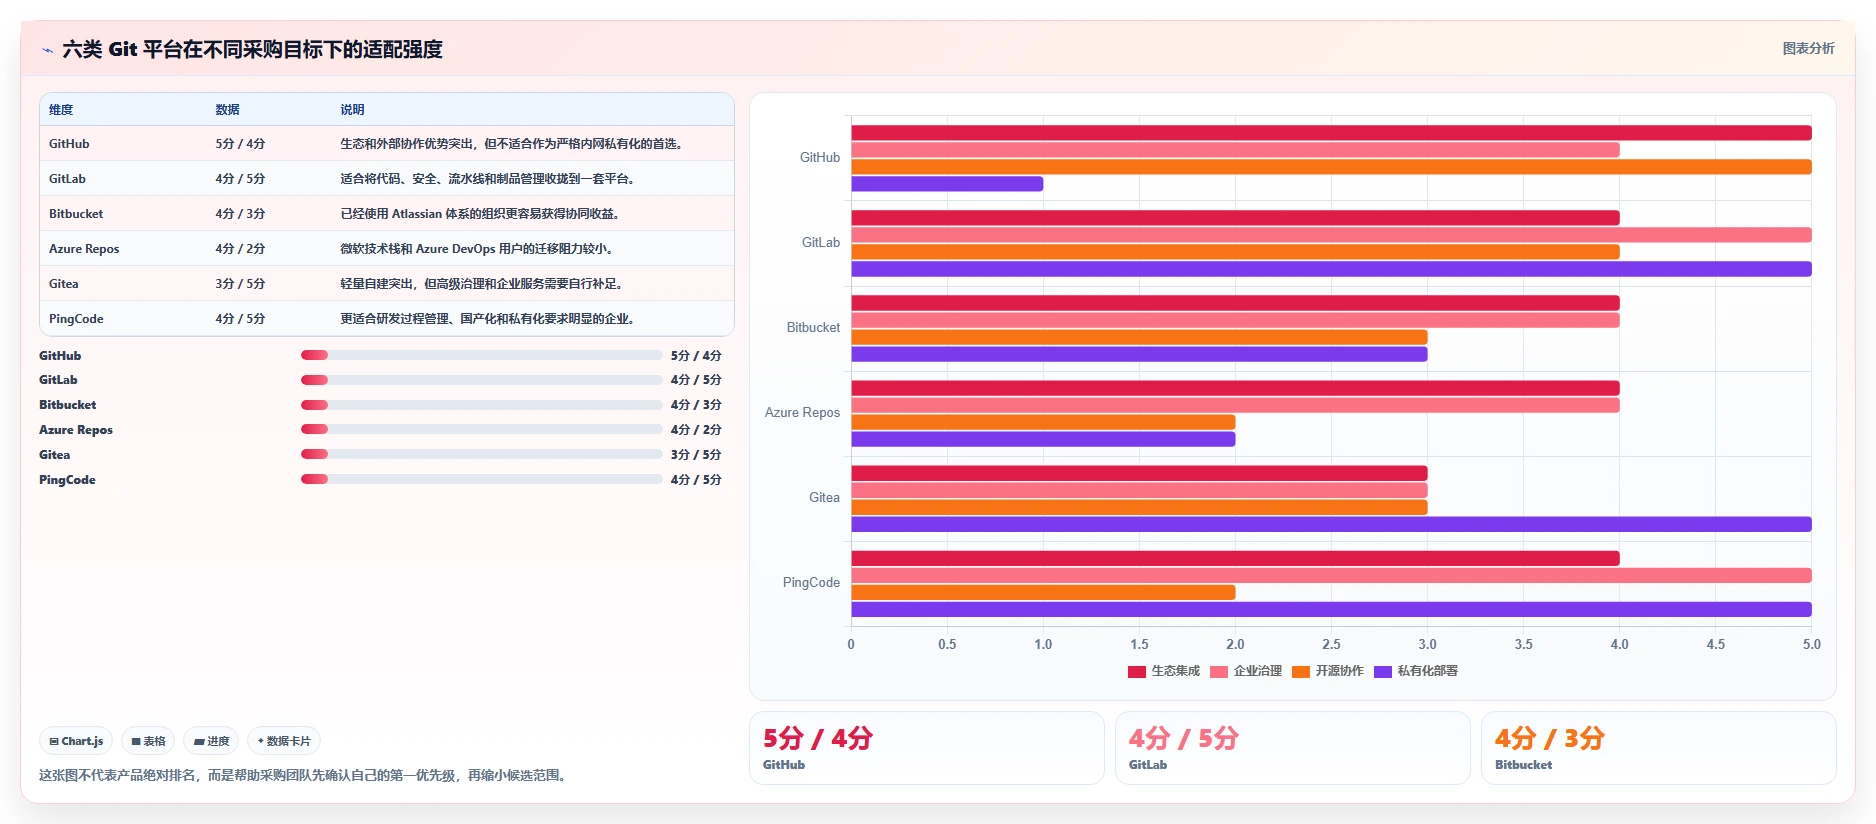1876x824 pixels.
Task: Click the Azure Repos chart axis label
Action: 802,413
